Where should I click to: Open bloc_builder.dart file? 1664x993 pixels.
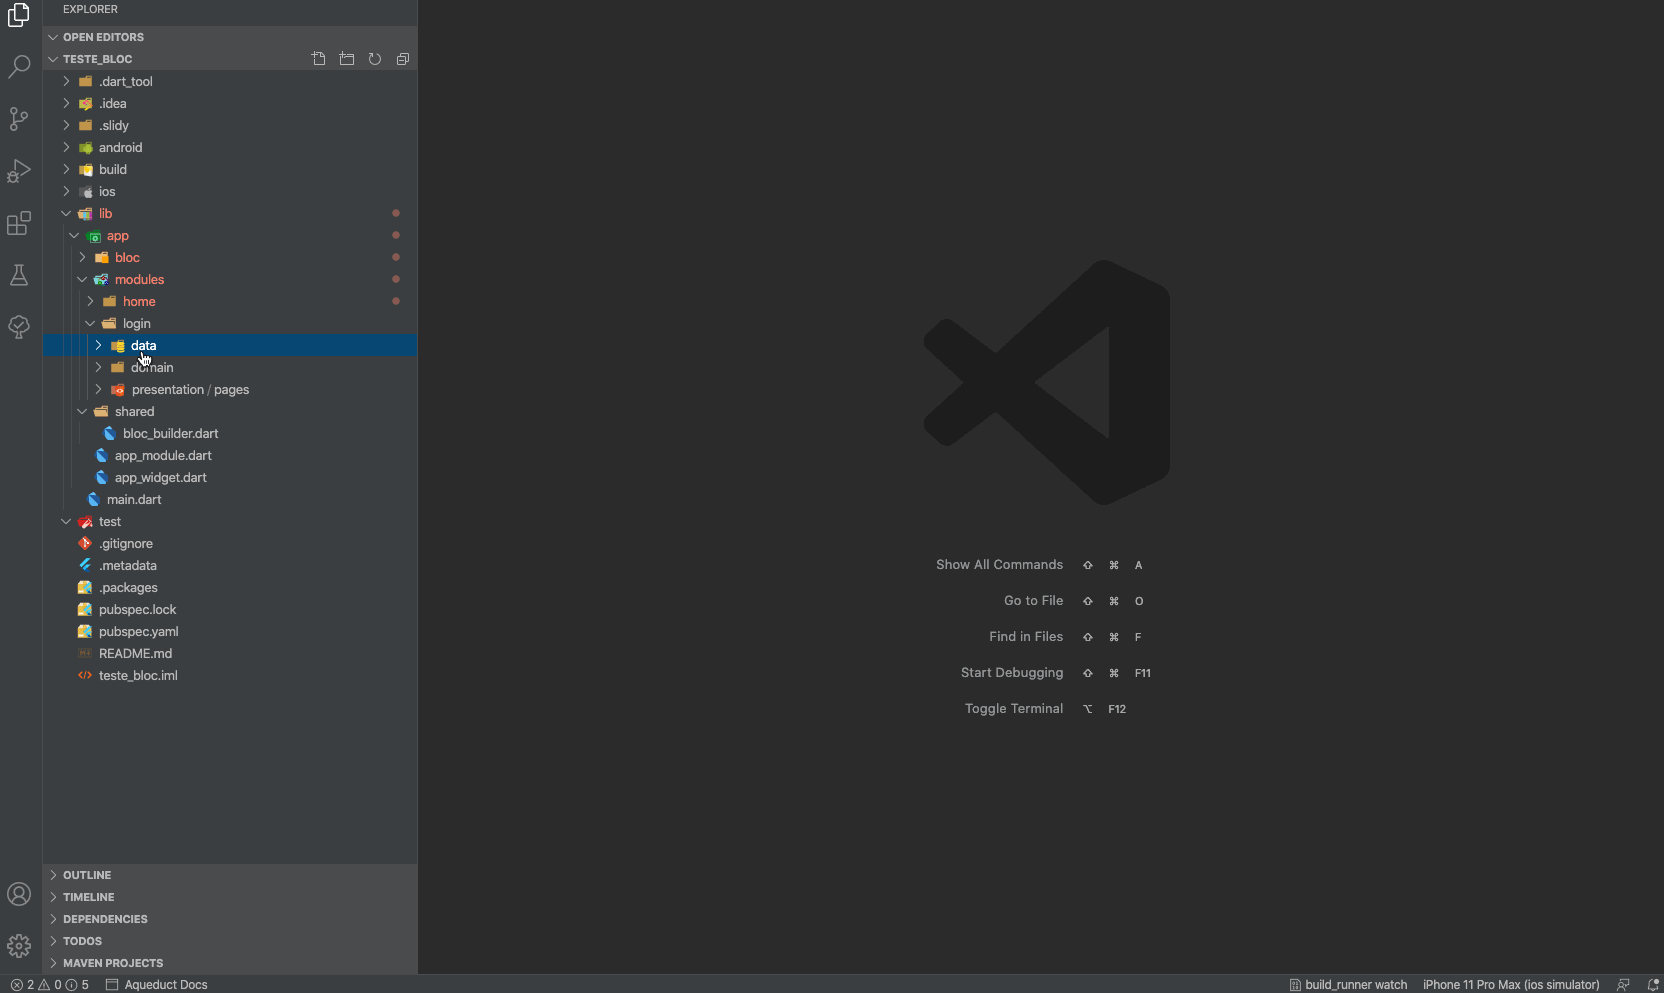[230, 434]
